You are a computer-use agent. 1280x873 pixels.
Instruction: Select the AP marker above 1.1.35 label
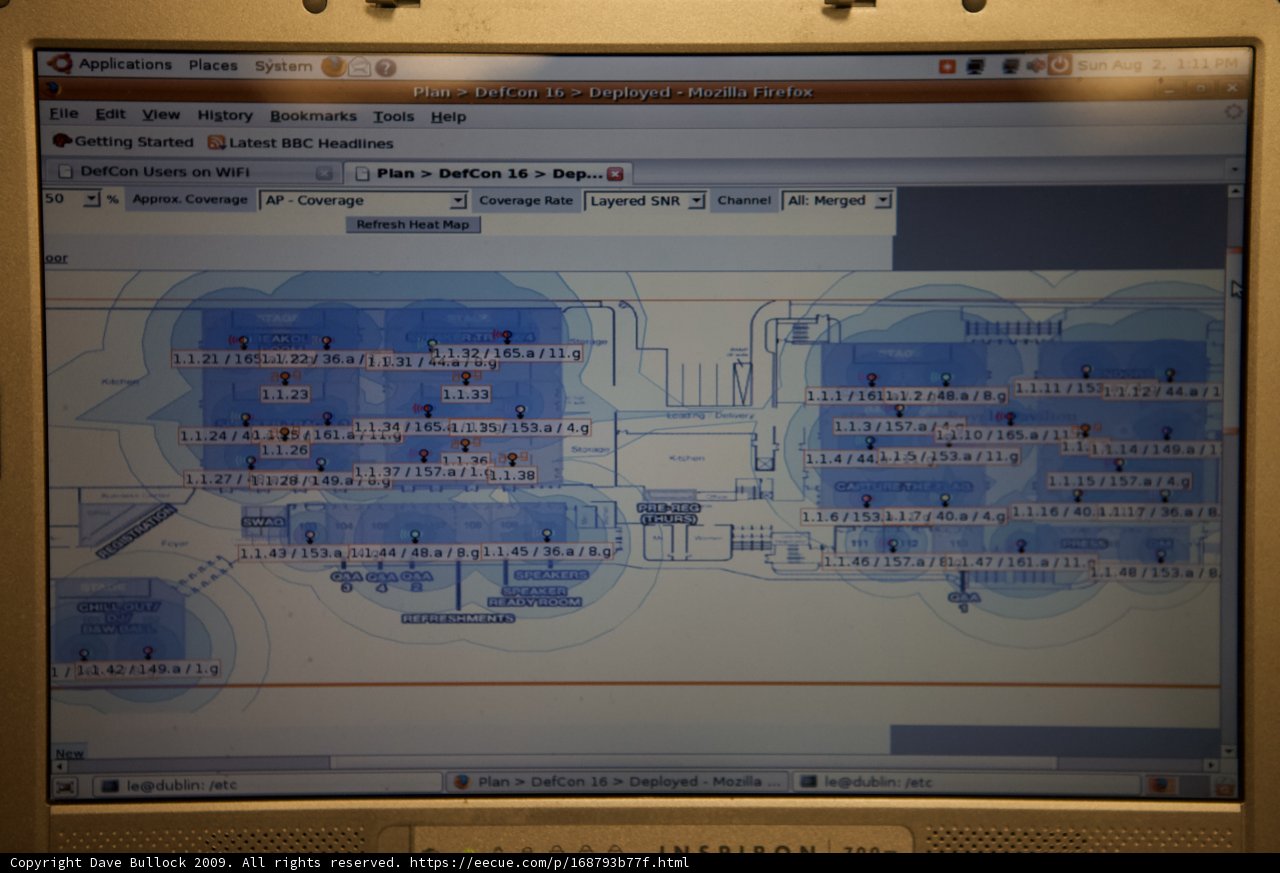[x=520, y=410]
